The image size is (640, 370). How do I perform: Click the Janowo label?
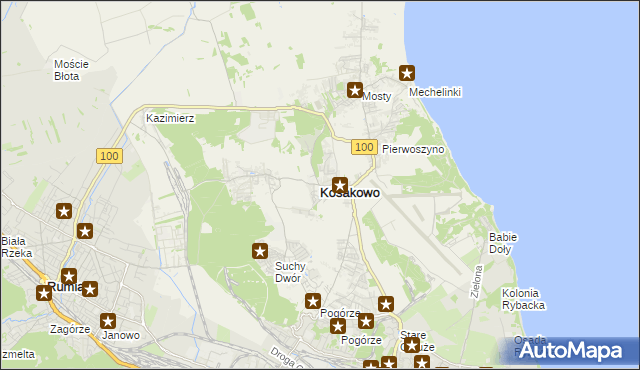coord(121,335)
